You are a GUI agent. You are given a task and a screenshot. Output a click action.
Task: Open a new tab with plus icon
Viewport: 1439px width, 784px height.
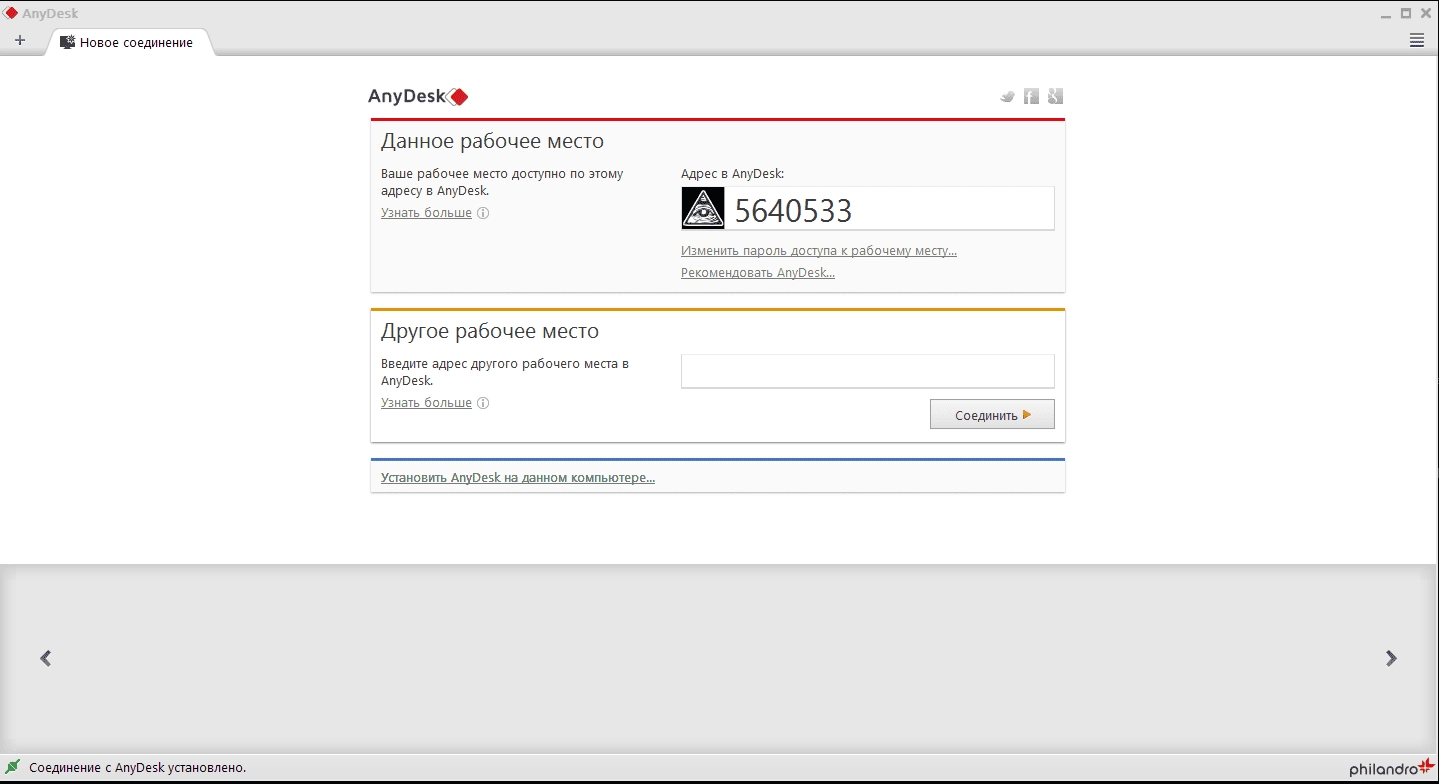click(20, 41)
